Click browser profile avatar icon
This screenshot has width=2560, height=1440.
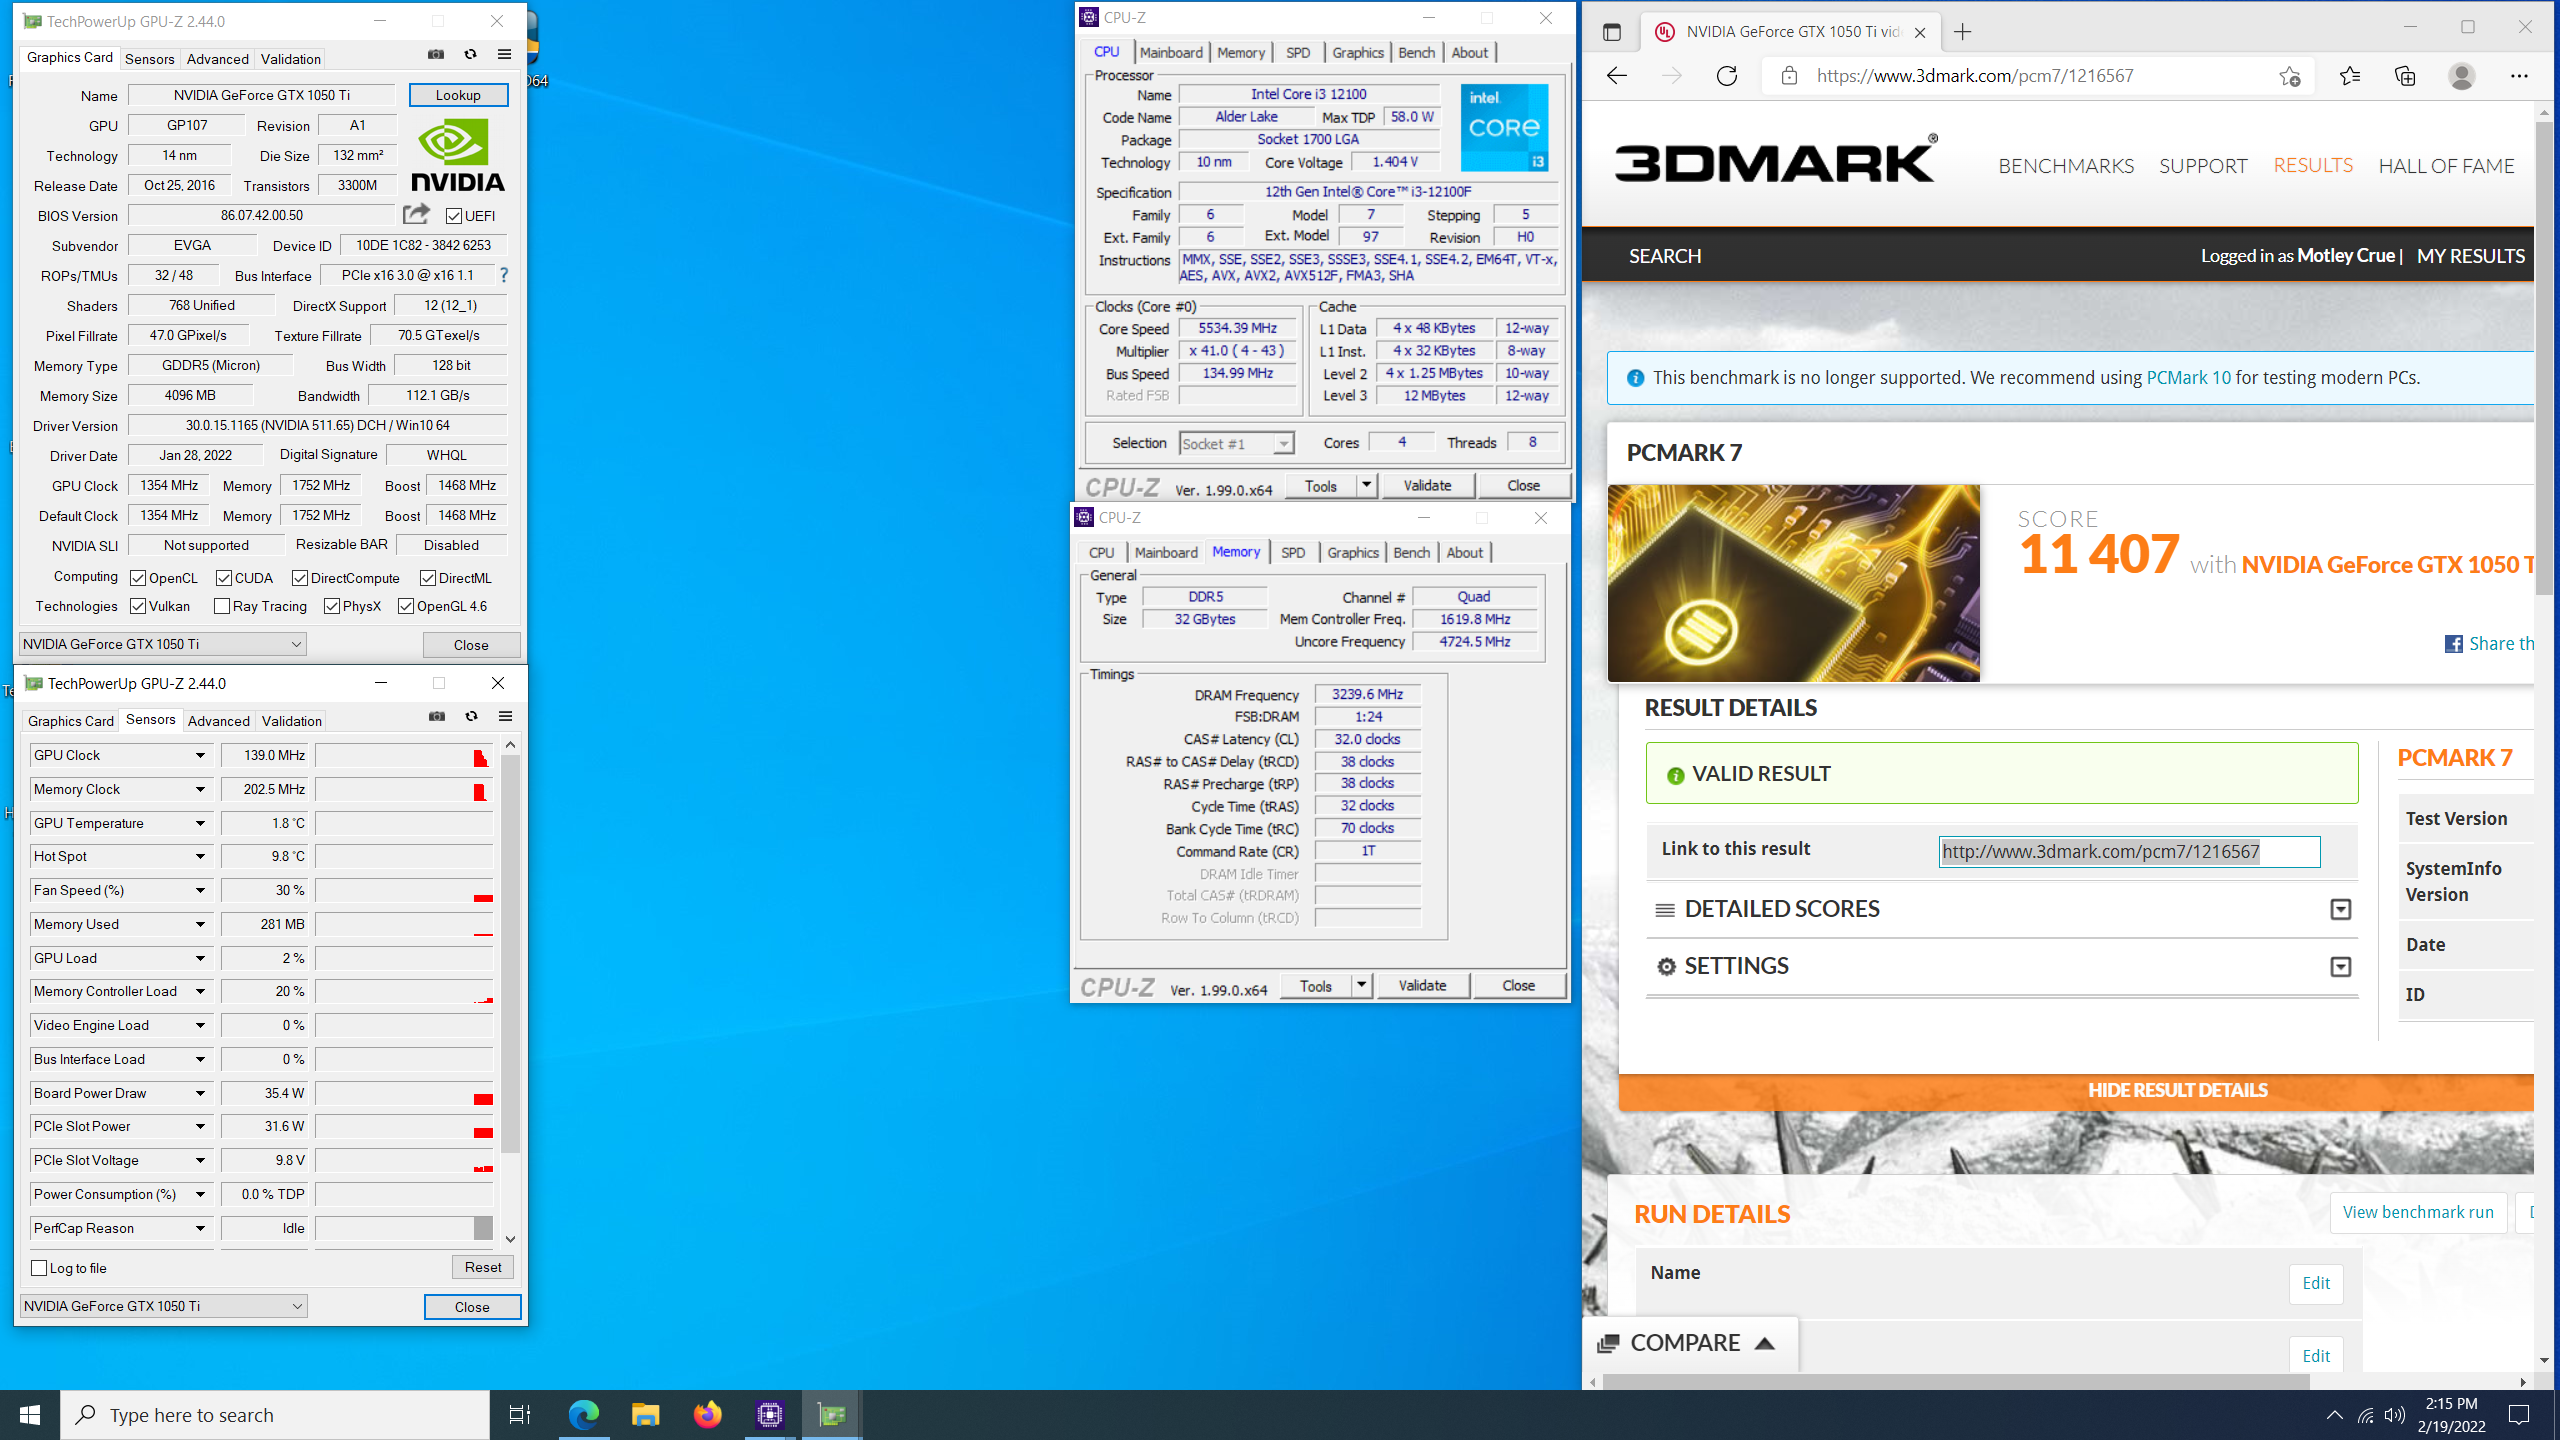pos(2461,76)
